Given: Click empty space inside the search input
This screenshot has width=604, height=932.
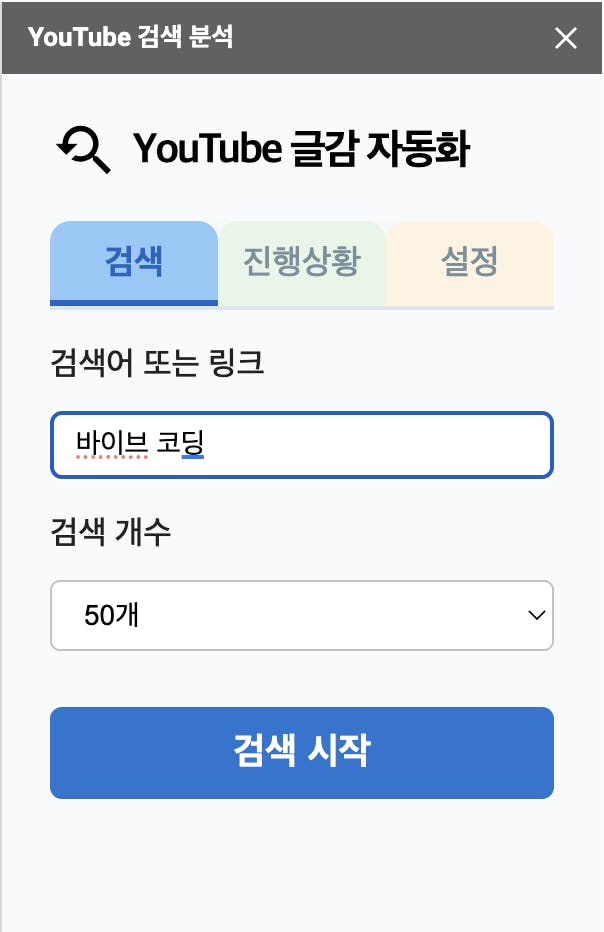Looking at the screenshot, I should click(x=380, y=445).
